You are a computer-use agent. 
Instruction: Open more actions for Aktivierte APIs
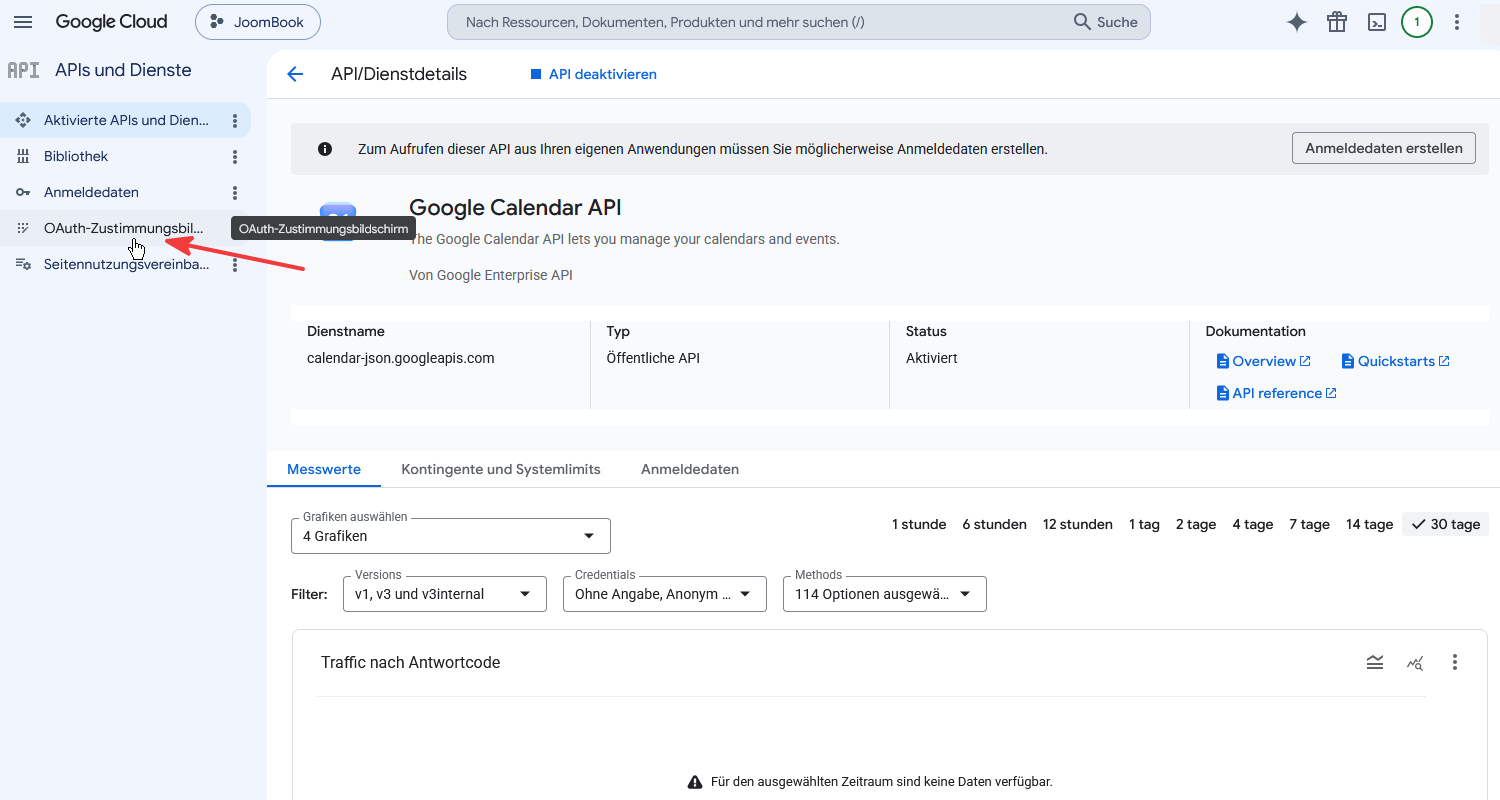[235, 121]
